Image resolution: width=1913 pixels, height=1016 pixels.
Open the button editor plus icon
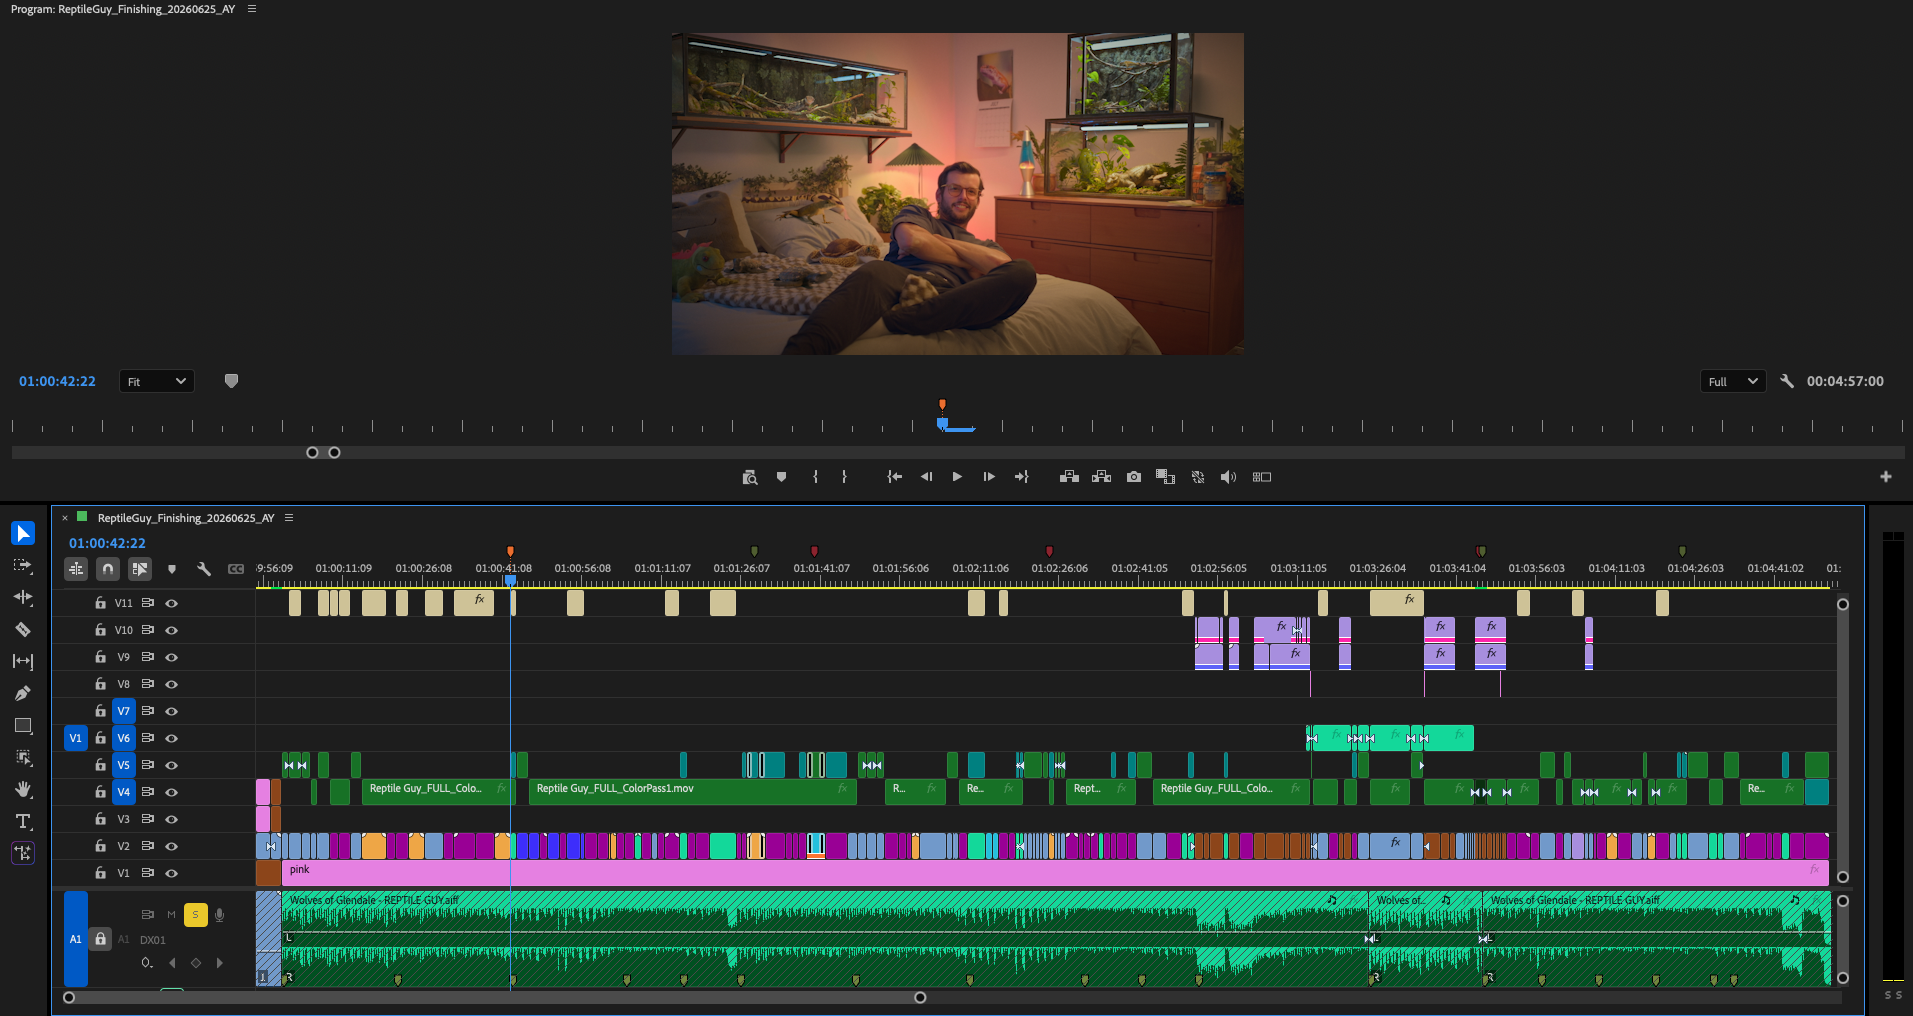click(1886, 477)
